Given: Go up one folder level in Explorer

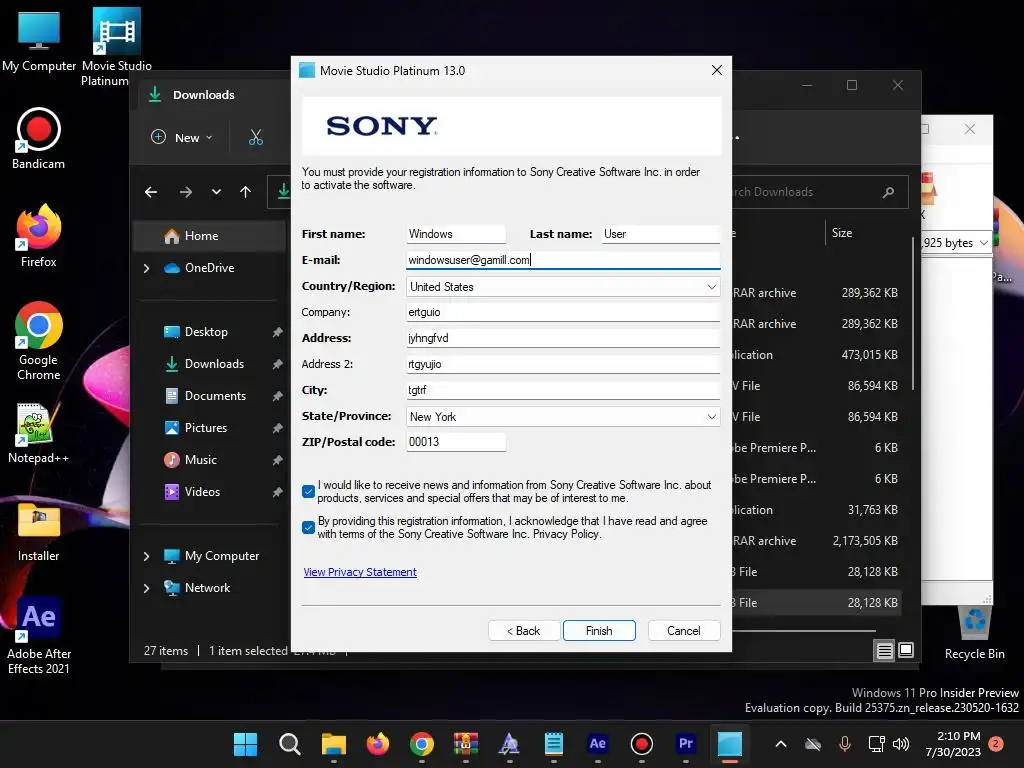Looking at the screenshot, I should [x=246, y=192].
